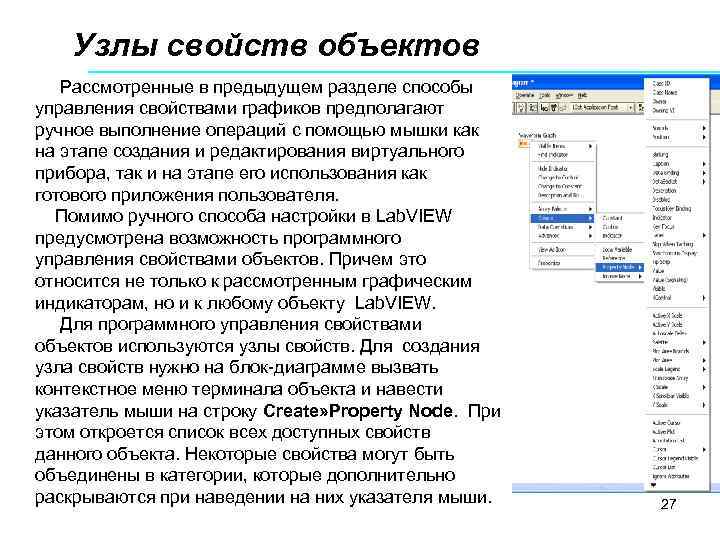Open the Application Font dropdown in toolbar
The height and width of the screenshot is (540, 720).
click(x=602, y=108)
